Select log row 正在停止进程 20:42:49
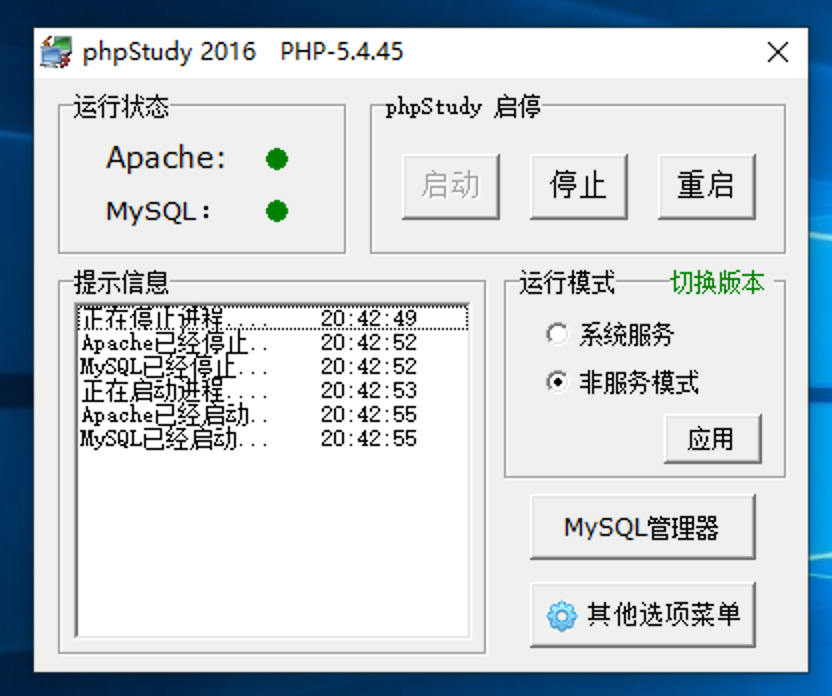The image size is (832, 696). (273, 318)
